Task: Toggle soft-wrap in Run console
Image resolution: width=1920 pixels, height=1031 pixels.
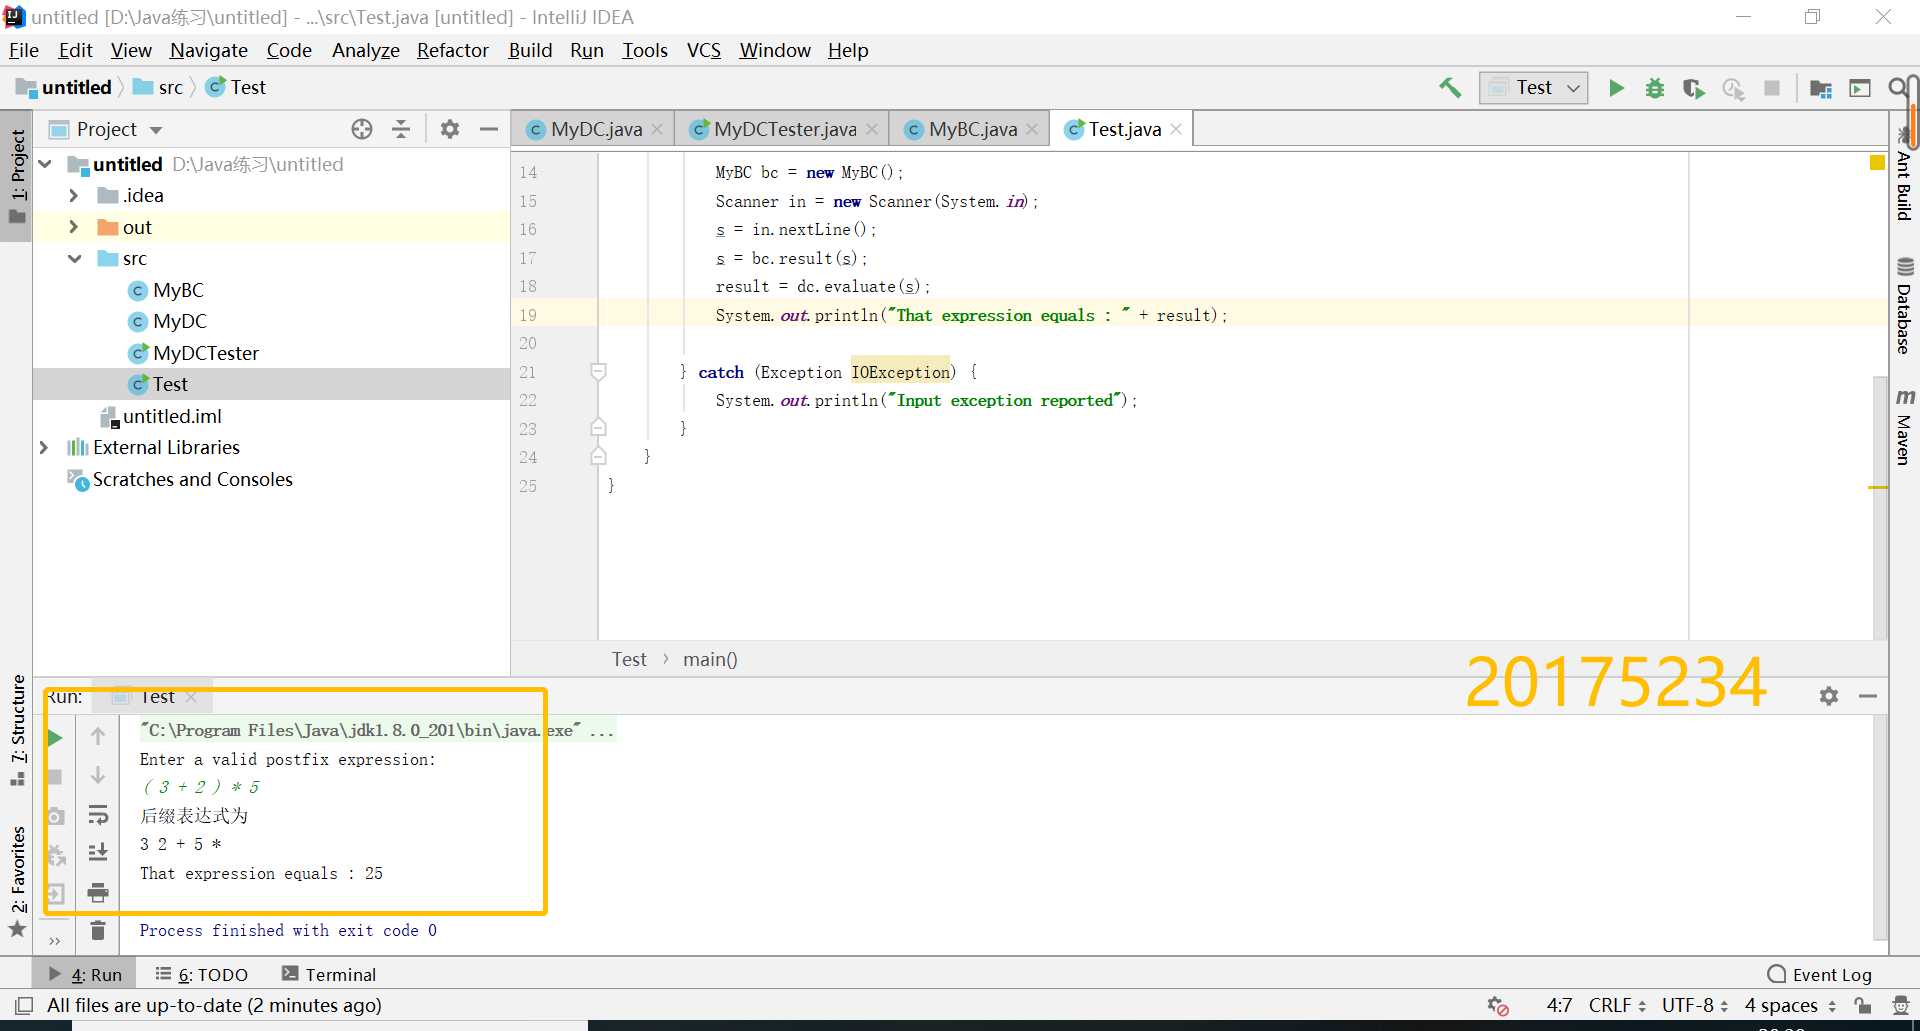Action: pos(98,814)
